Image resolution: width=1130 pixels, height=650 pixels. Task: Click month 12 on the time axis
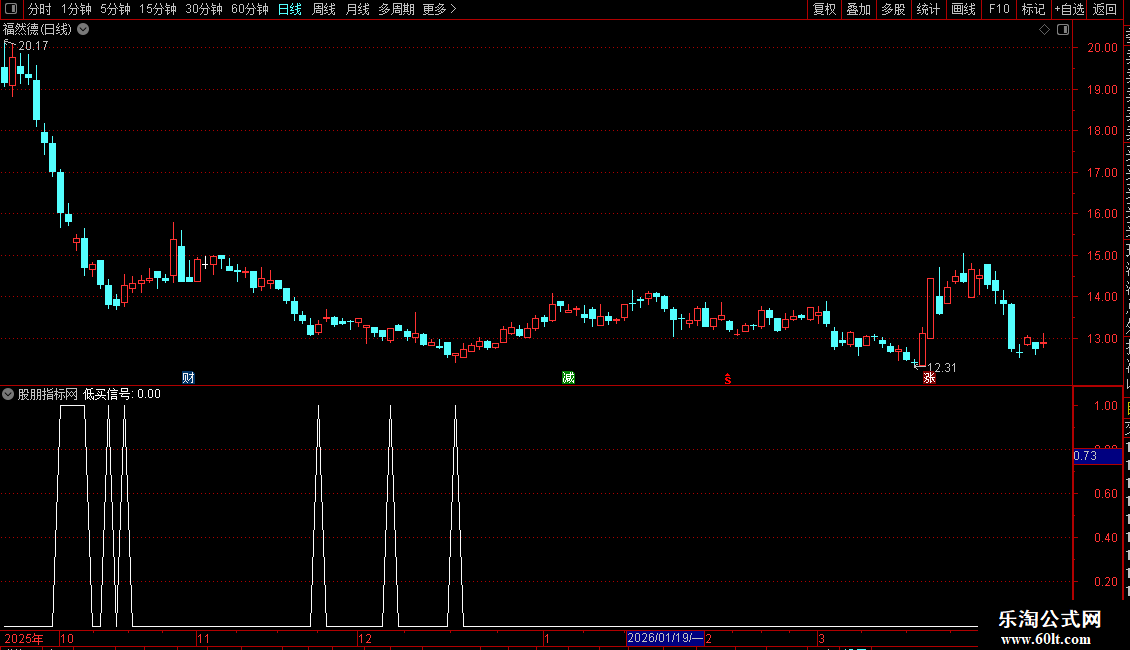coord(365,638)
